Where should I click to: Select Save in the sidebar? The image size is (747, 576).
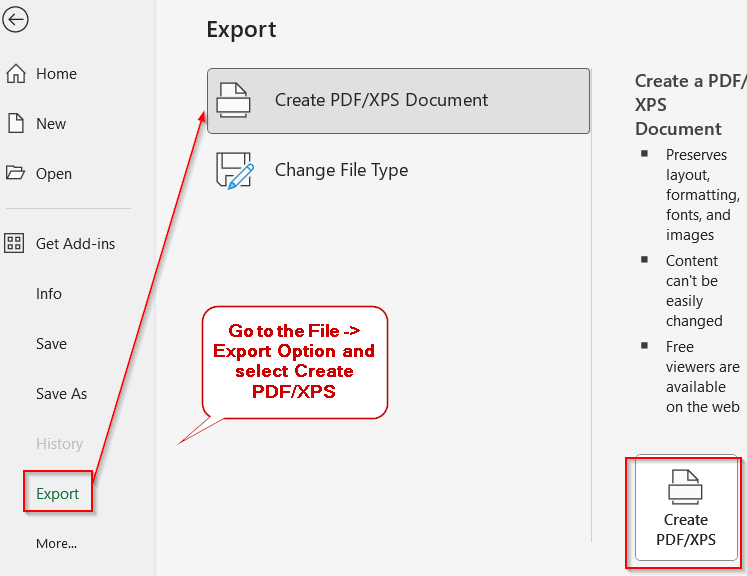51,344
